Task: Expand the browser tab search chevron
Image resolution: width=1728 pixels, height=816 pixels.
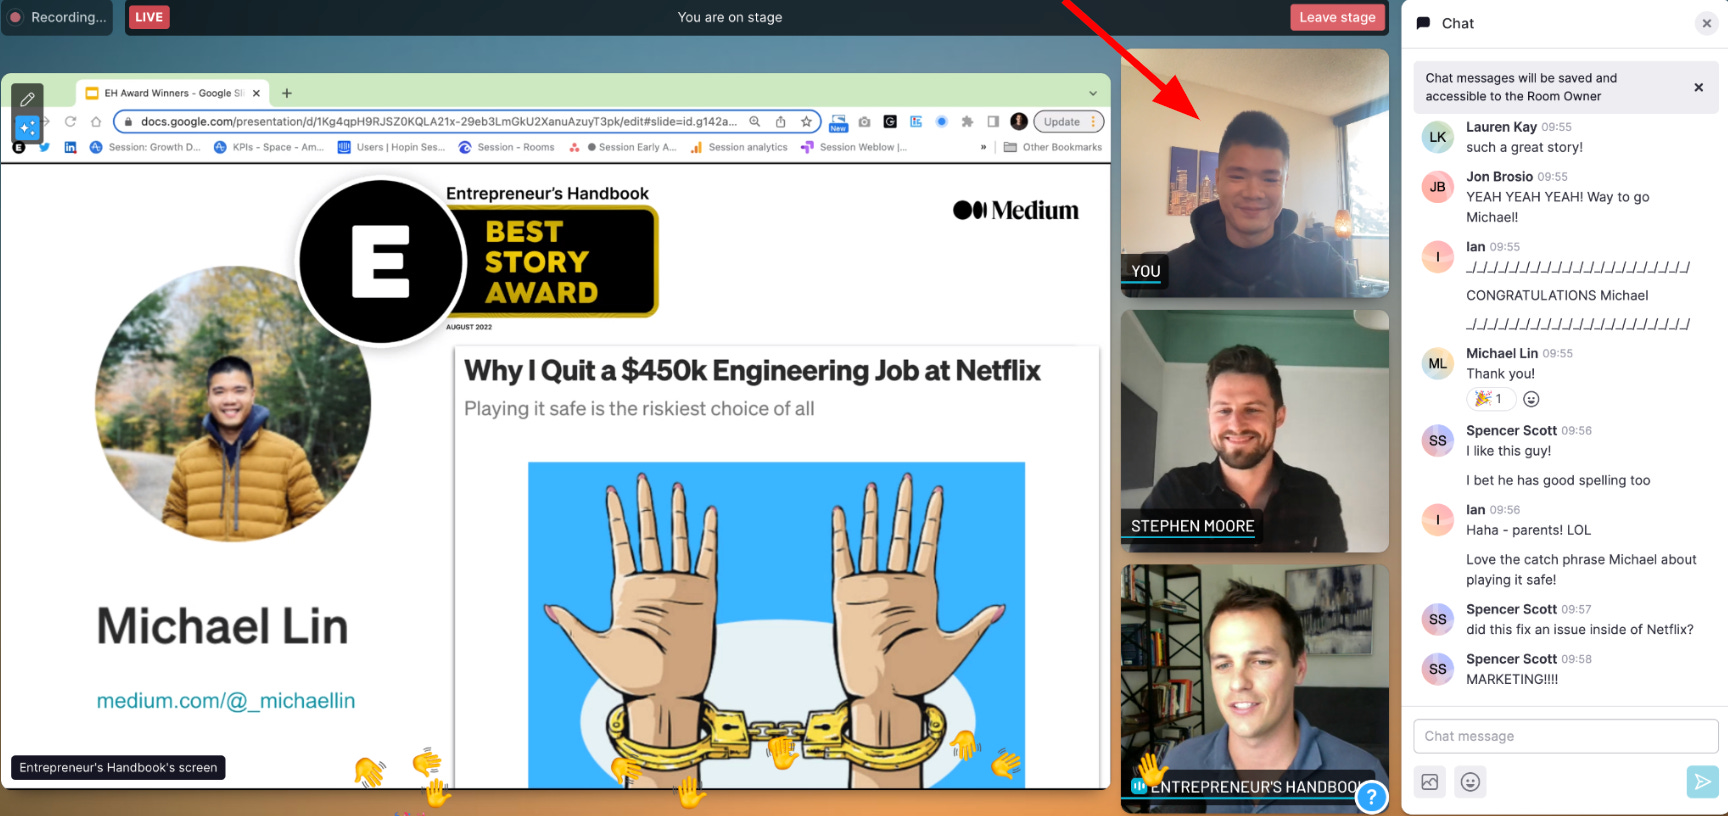Action: point(1093,93)
